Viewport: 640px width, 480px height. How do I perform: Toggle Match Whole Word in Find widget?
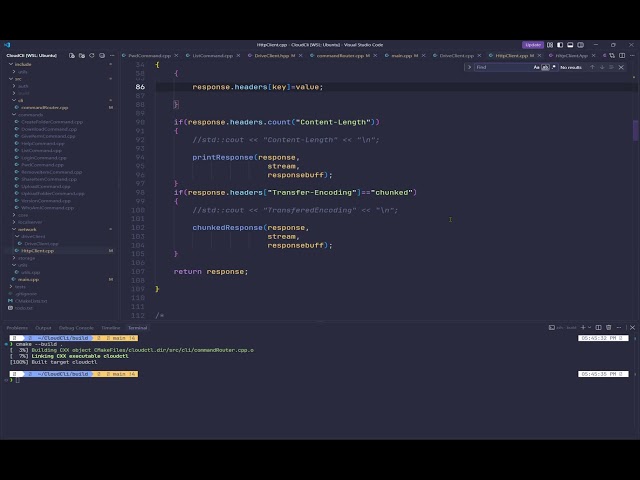[x=545, y=67]
